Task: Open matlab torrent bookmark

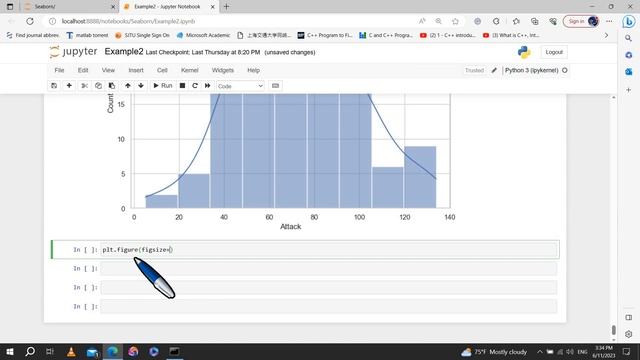Action: [87, 36]
